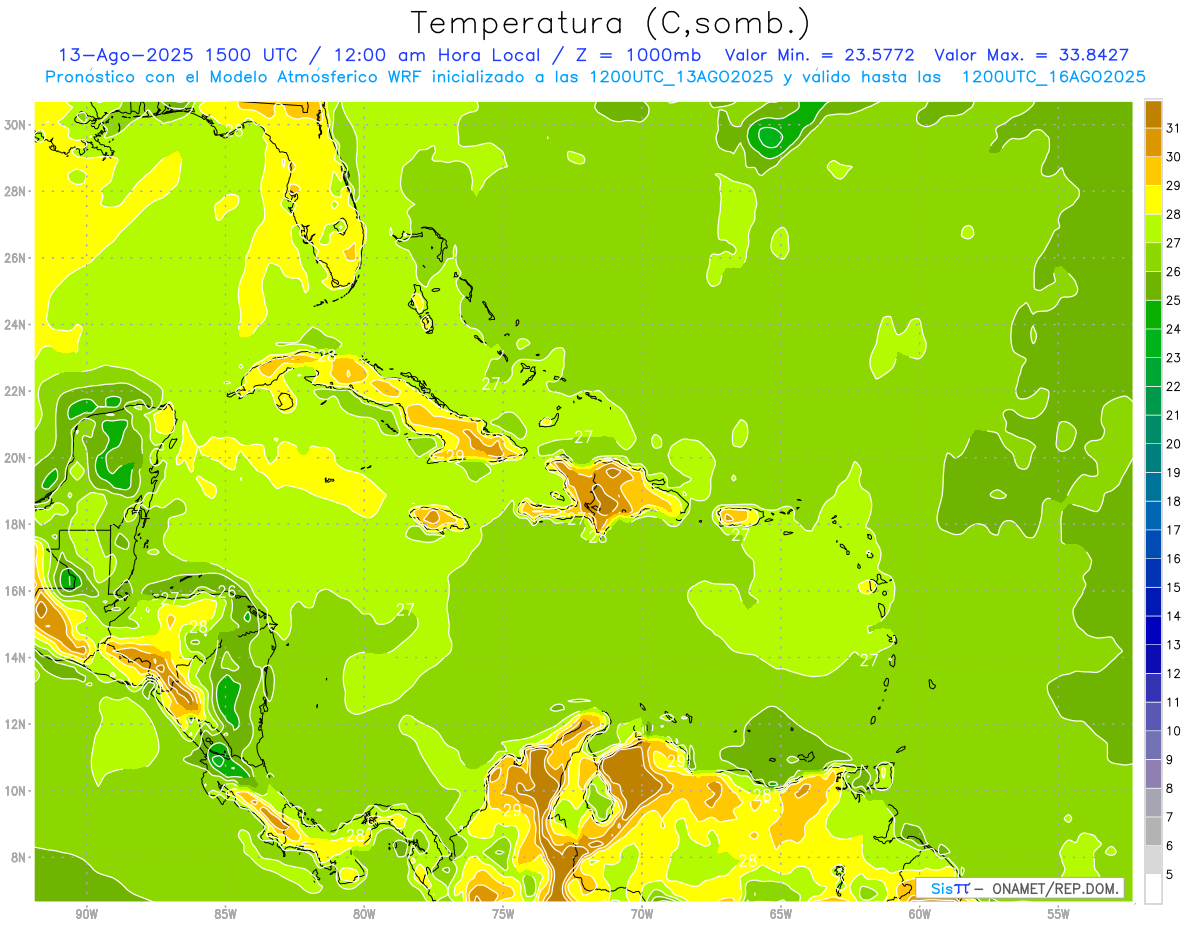Viewport: 1200px width, 927px height.
Task: Click the 55W longitude axis label
Action: (x=1059, y=914)
